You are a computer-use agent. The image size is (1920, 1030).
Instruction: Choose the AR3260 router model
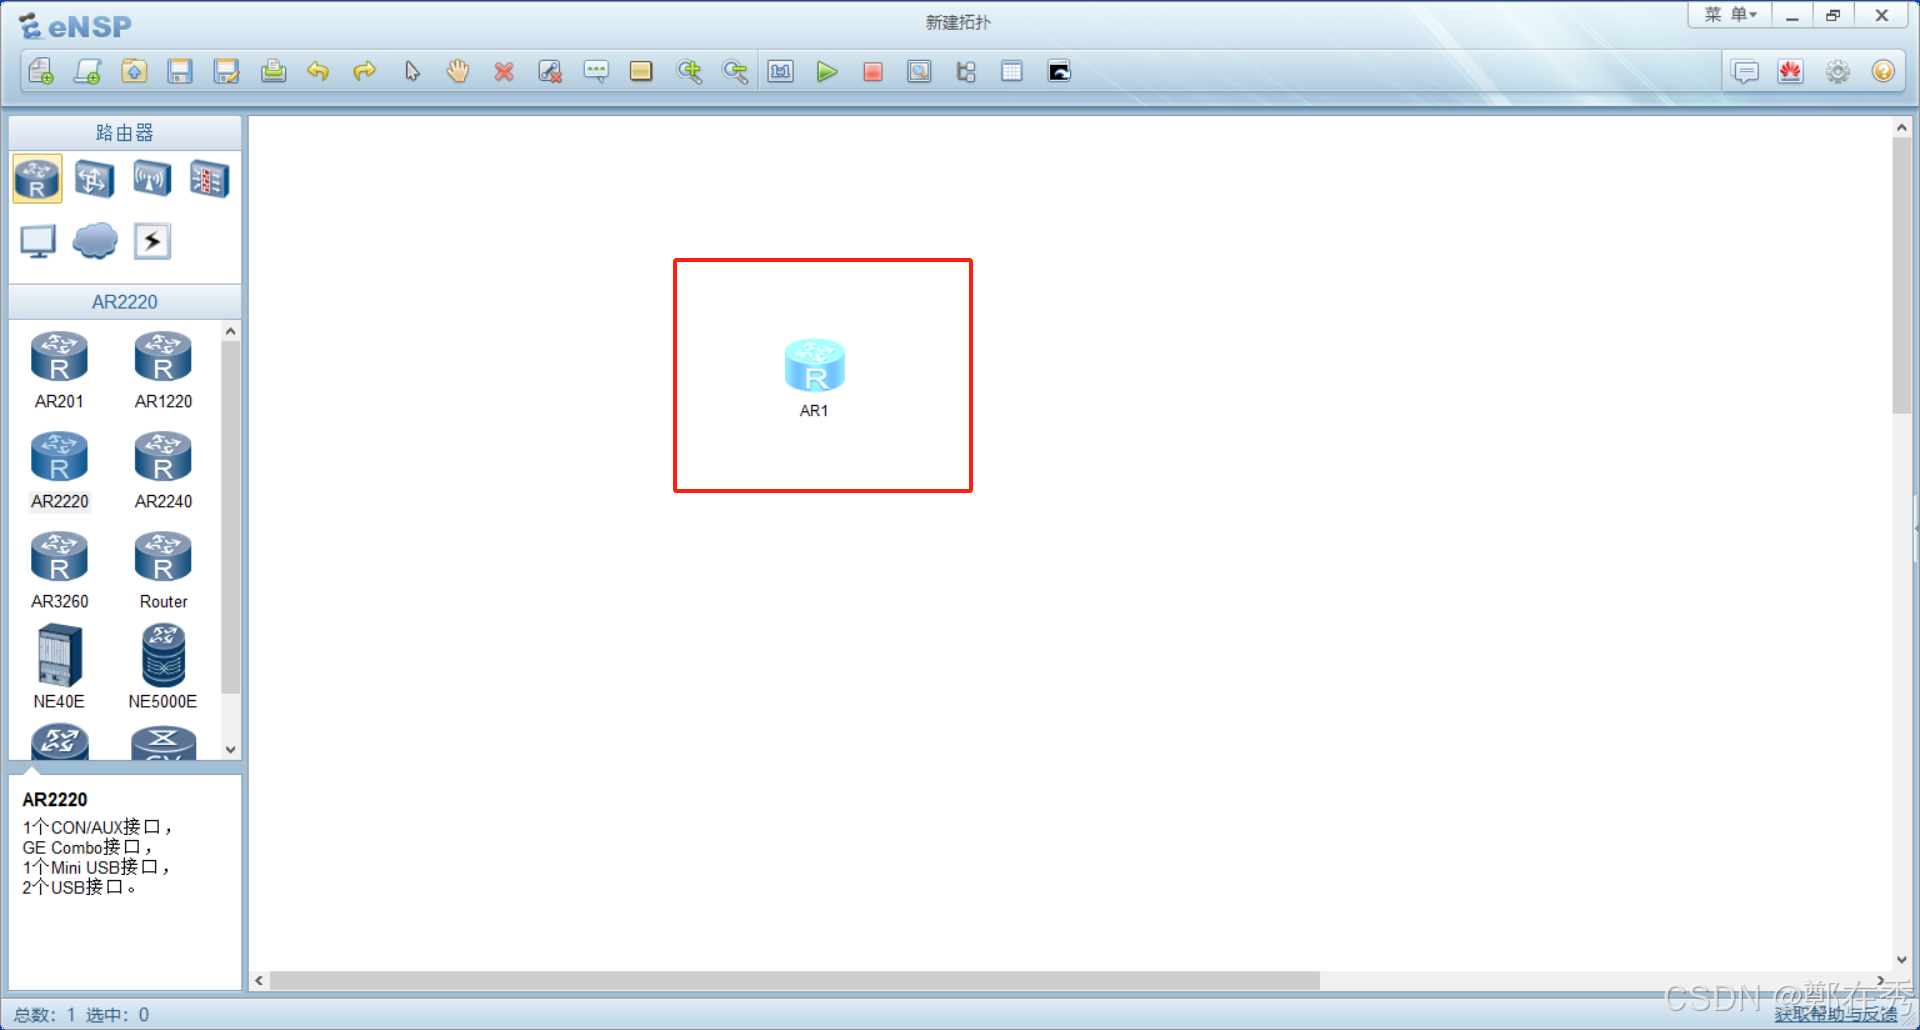[59, 571]
